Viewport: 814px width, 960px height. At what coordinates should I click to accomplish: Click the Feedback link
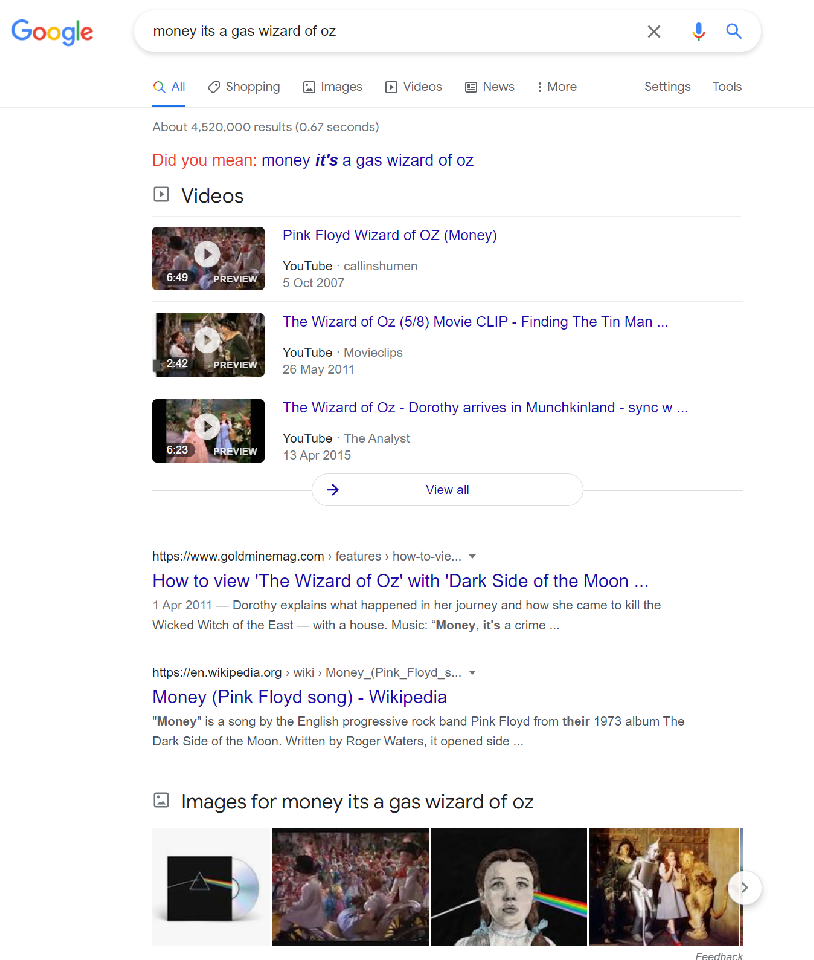point(719,955)
